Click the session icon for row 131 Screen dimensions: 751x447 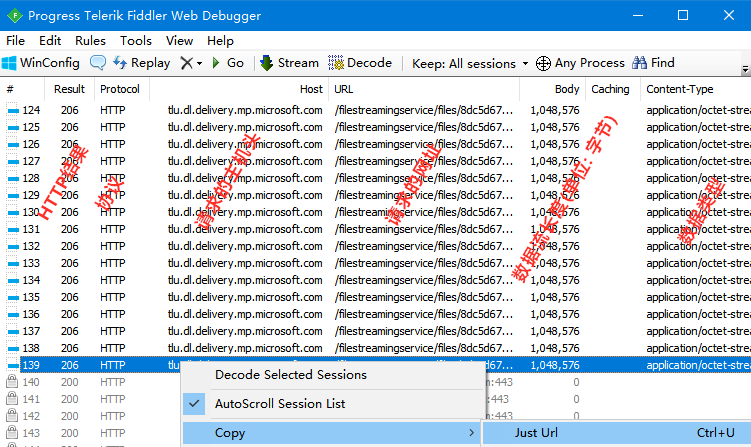(x=12, y=229)
